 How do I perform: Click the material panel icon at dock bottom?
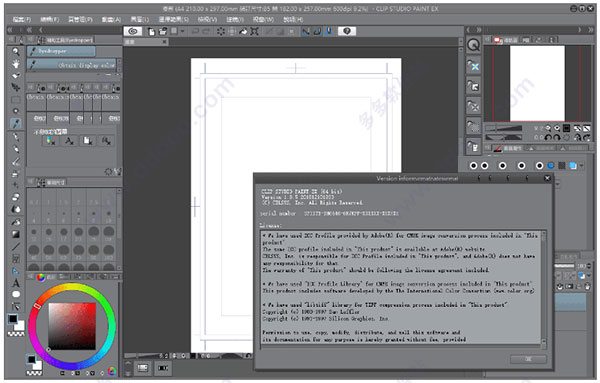tap(474, 147)
